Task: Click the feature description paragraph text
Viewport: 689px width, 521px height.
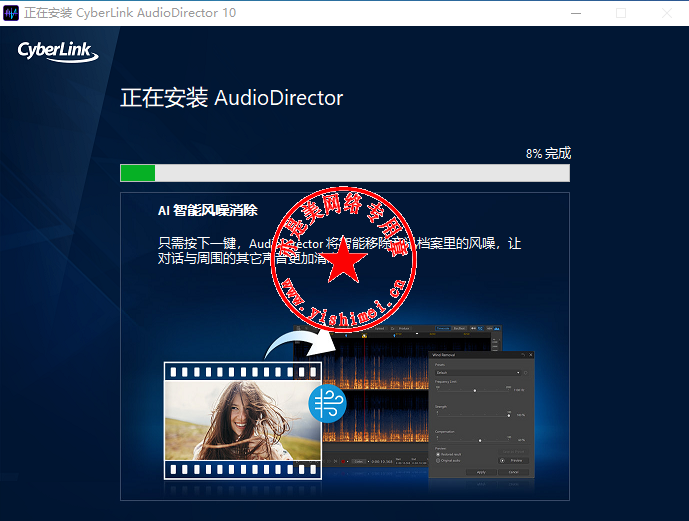Action: [339, 251]
